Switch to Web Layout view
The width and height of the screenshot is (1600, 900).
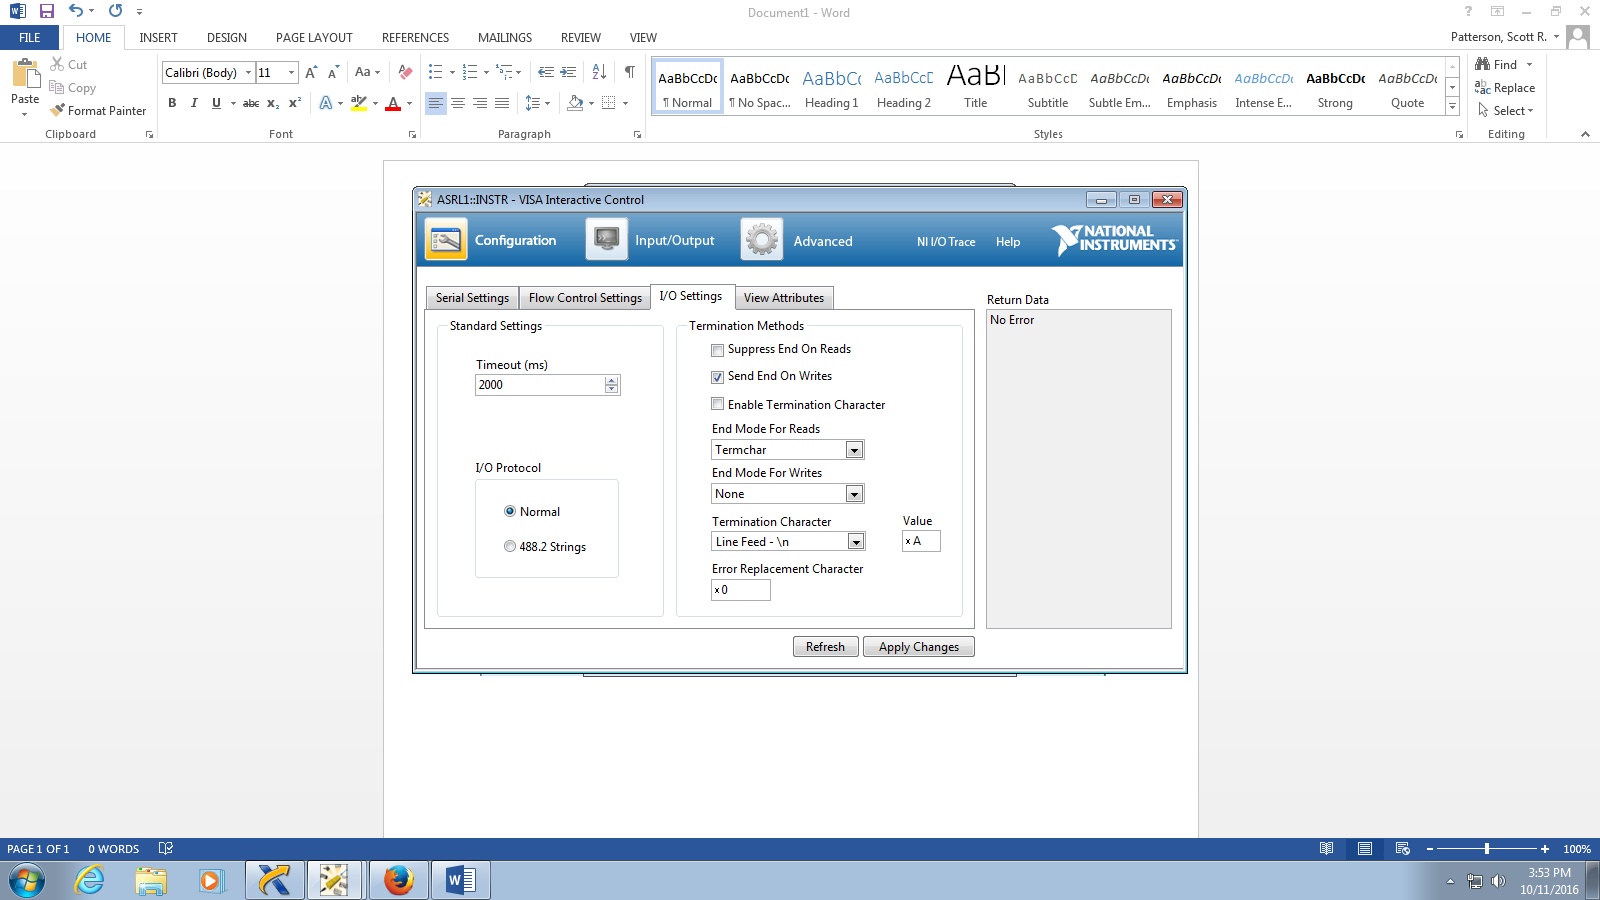pos(1402,849)
